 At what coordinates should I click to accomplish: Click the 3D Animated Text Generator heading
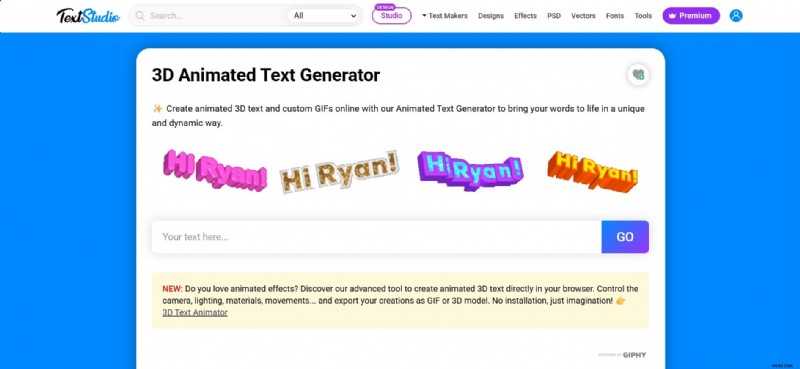[266, 76]
